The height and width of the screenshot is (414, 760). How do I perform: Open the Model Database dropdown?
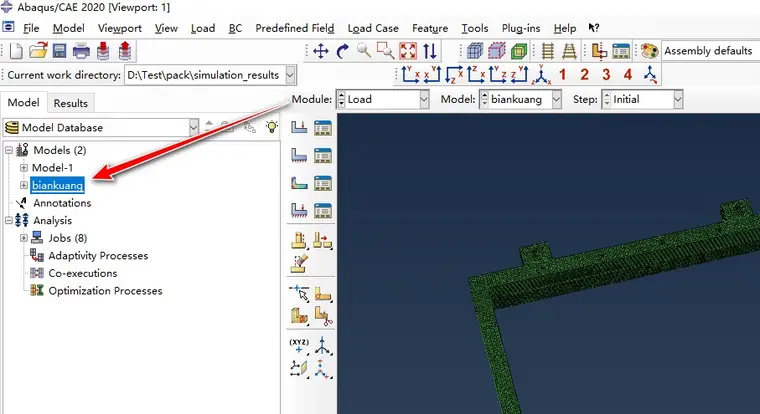(101, 127)
